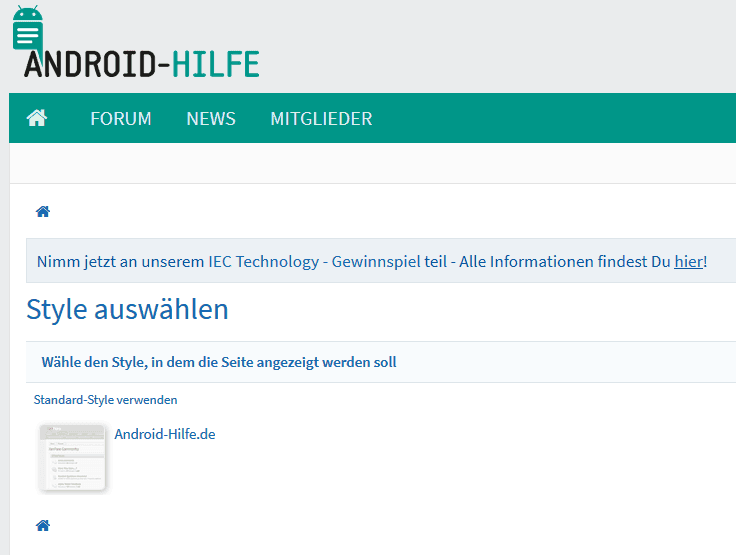Click the Android-Hilfe logo
This screenshot has width=736, height=555.
[x=136, y=42]
